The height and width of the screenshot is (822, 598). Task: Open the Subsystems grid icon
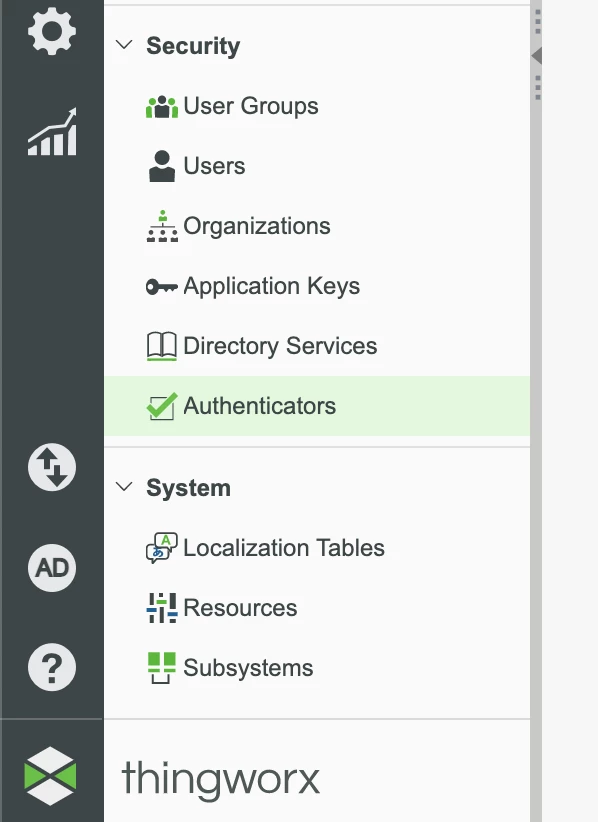[163, 667]
